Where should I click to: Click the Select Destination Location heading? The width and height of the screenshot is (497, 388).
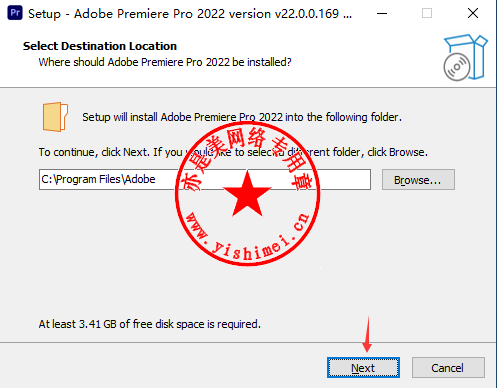tap(100, 46)
